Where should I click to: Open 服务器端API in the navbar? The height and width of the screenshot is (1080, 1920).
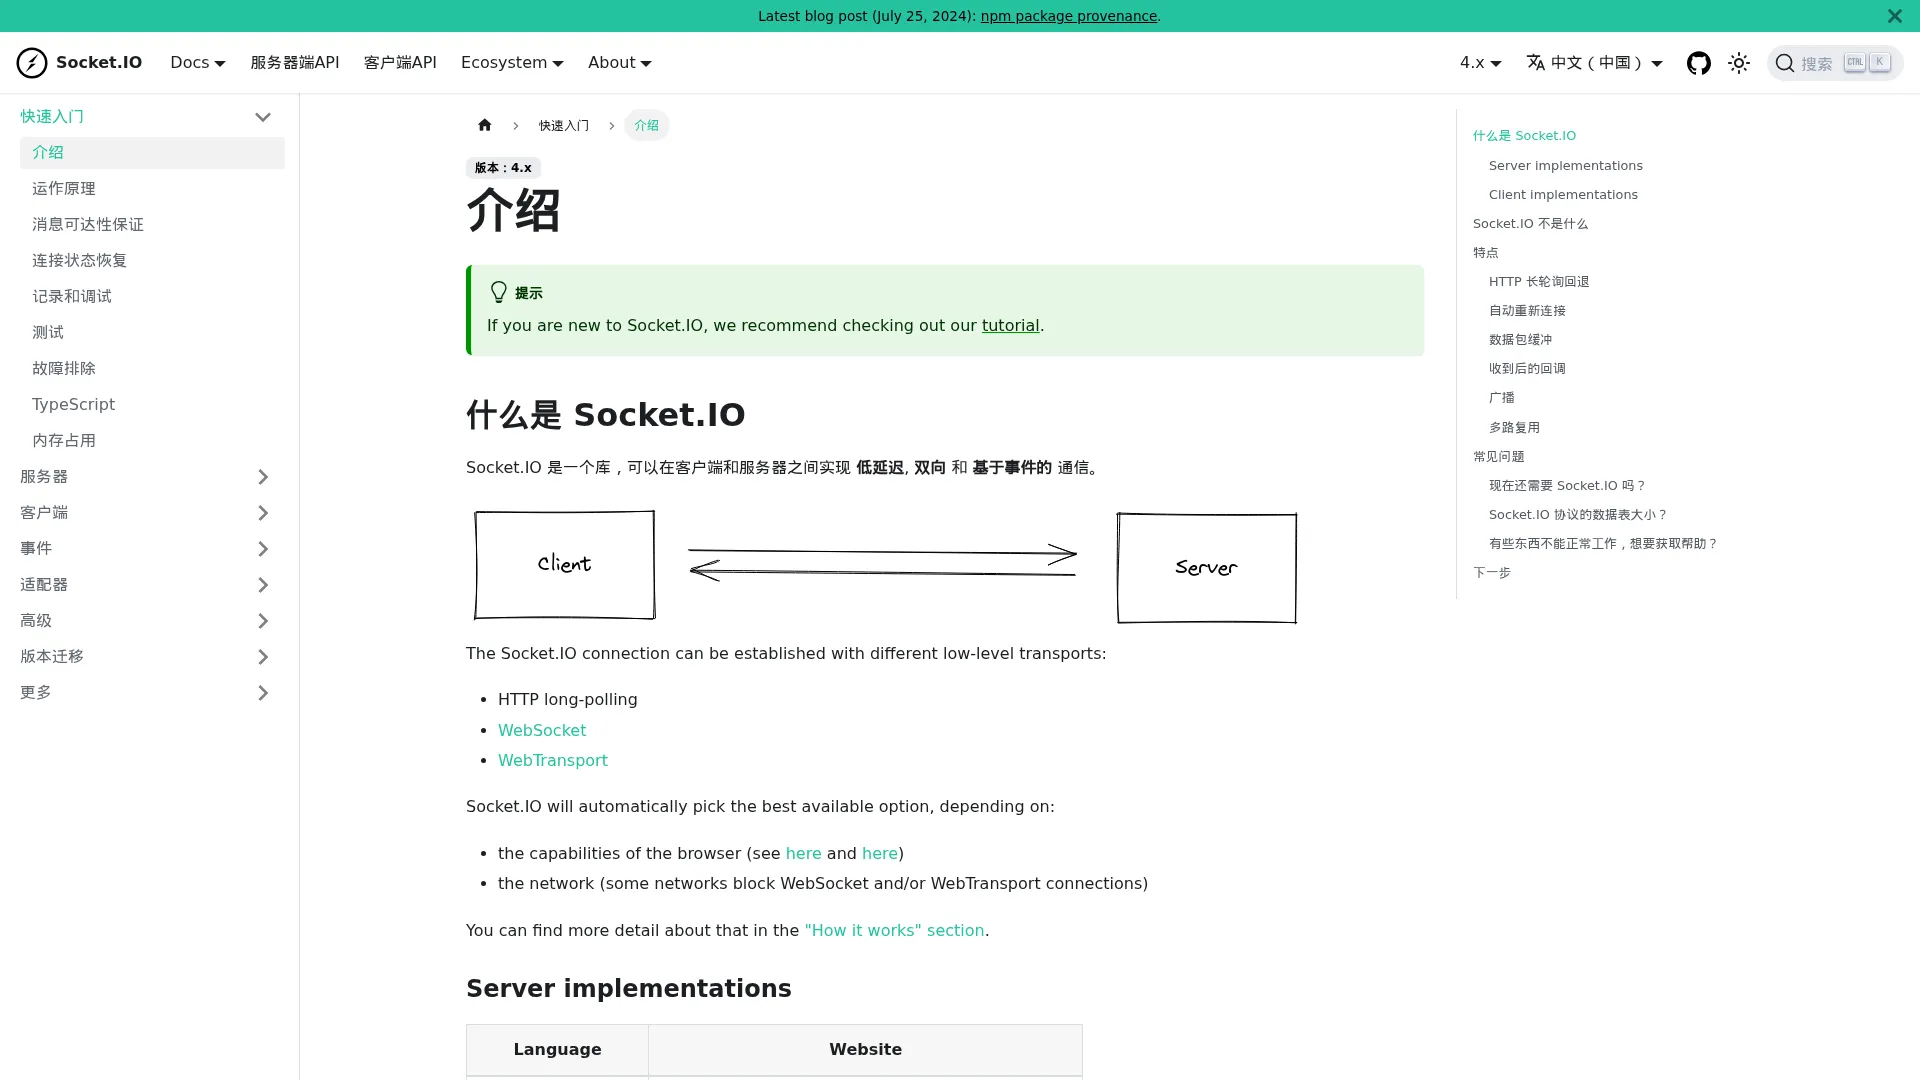(x=295, y=62)
